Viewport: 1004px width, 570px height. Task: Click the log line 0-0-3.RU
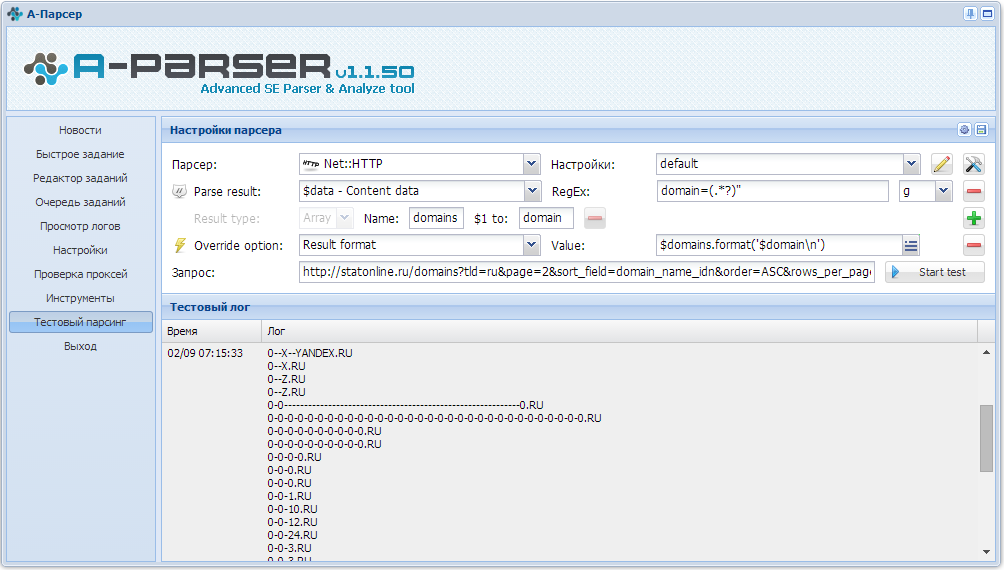pos(289,548)
